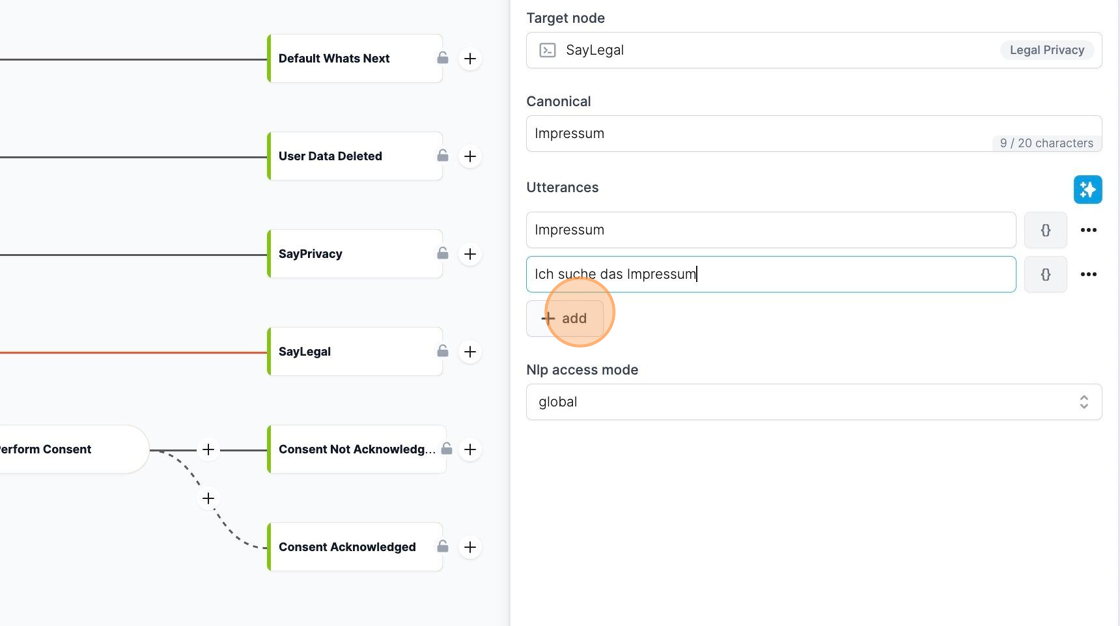Click plus on dashed Perform Consent branch
Viewport: 1120px width, 626px height.
point(208,498)
